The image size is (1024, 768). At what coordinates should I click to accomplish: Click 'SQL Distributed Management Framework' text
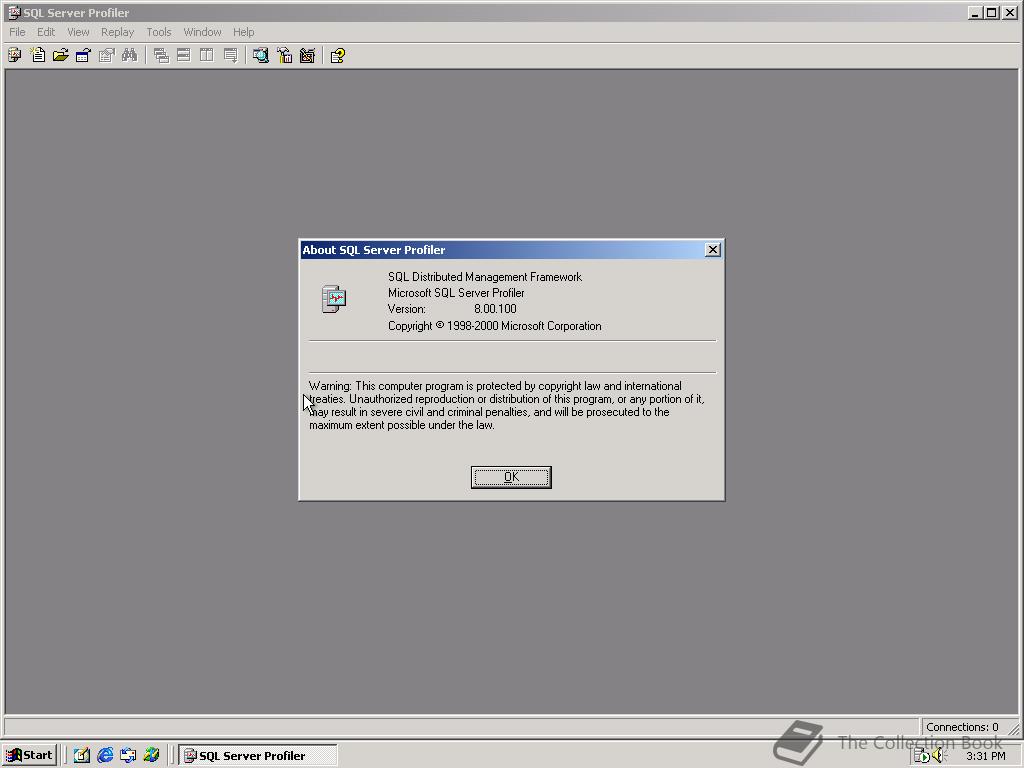click(485, 277)
